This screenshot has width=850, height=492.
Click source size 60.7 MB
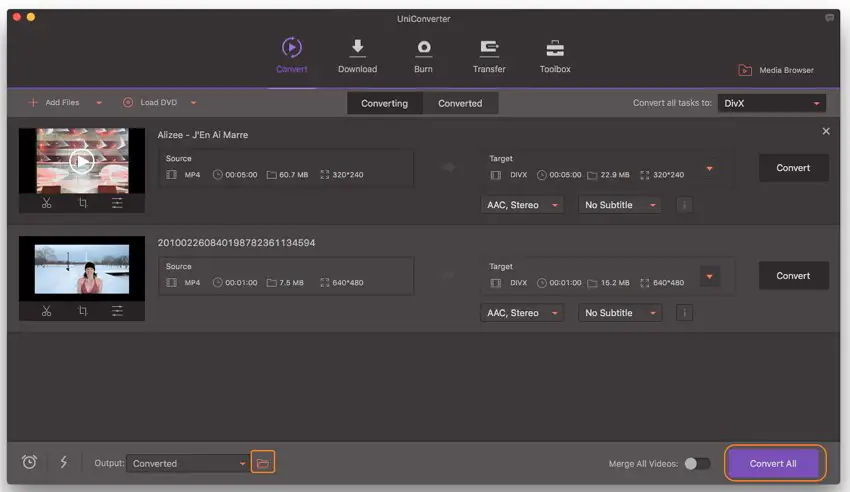pyautogui.click(x=293, y=174)
